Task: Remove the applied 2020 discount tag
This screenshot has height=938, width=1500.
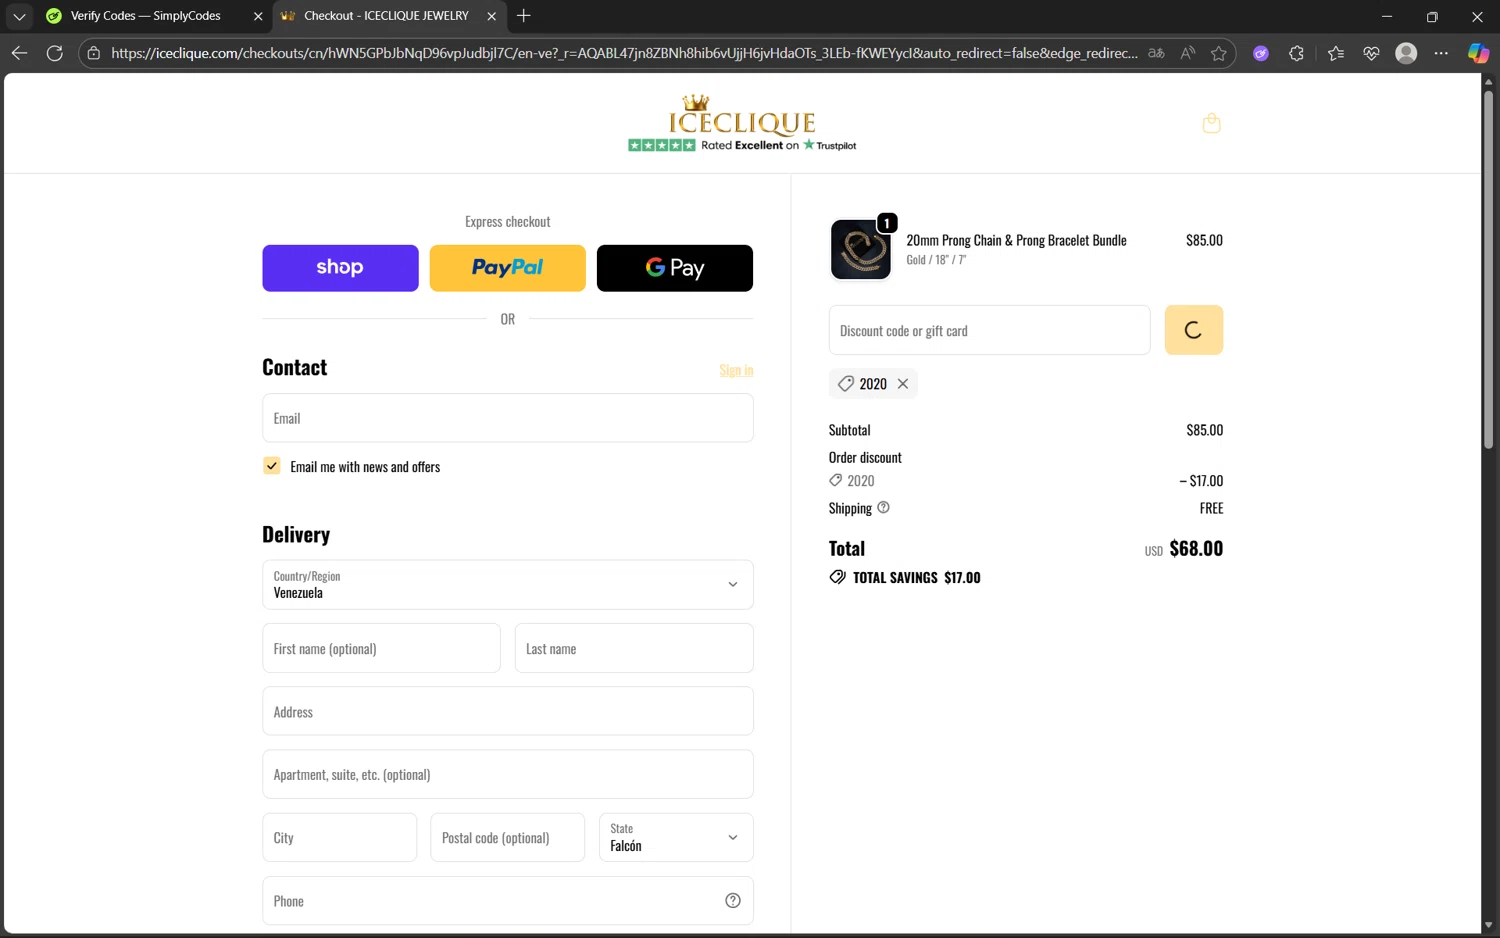Action: coord(903,384)
